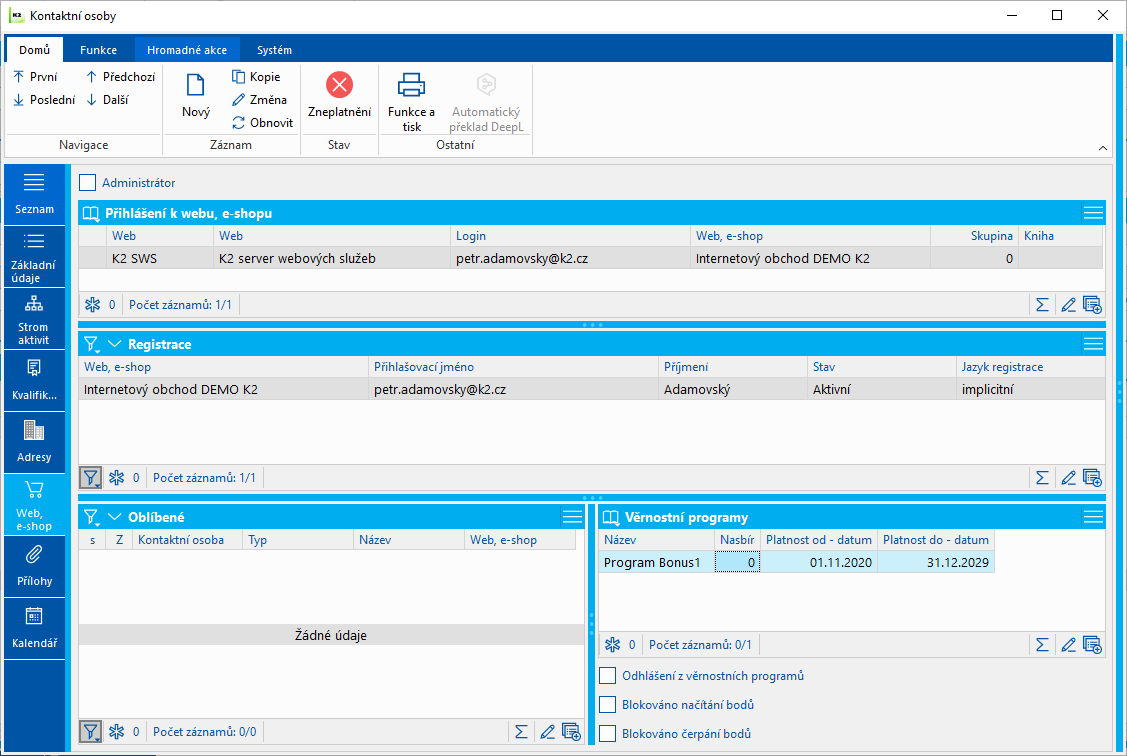The height and width of the screenshot is (756, 1127).
Task: Click the Obnovit refresh button
Action: (x=262, y=123)
